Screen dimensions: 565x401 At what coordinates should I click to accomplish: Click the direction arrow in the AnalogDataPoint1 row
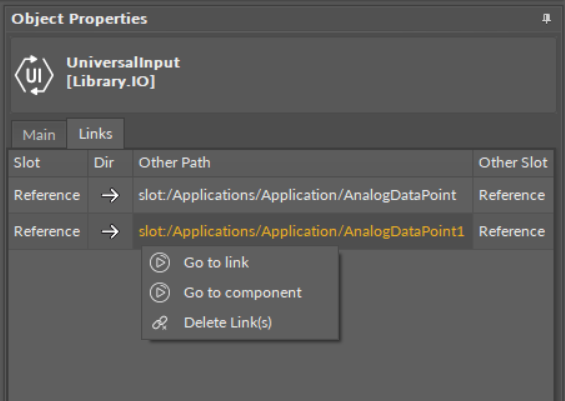[x=110, y=231]
